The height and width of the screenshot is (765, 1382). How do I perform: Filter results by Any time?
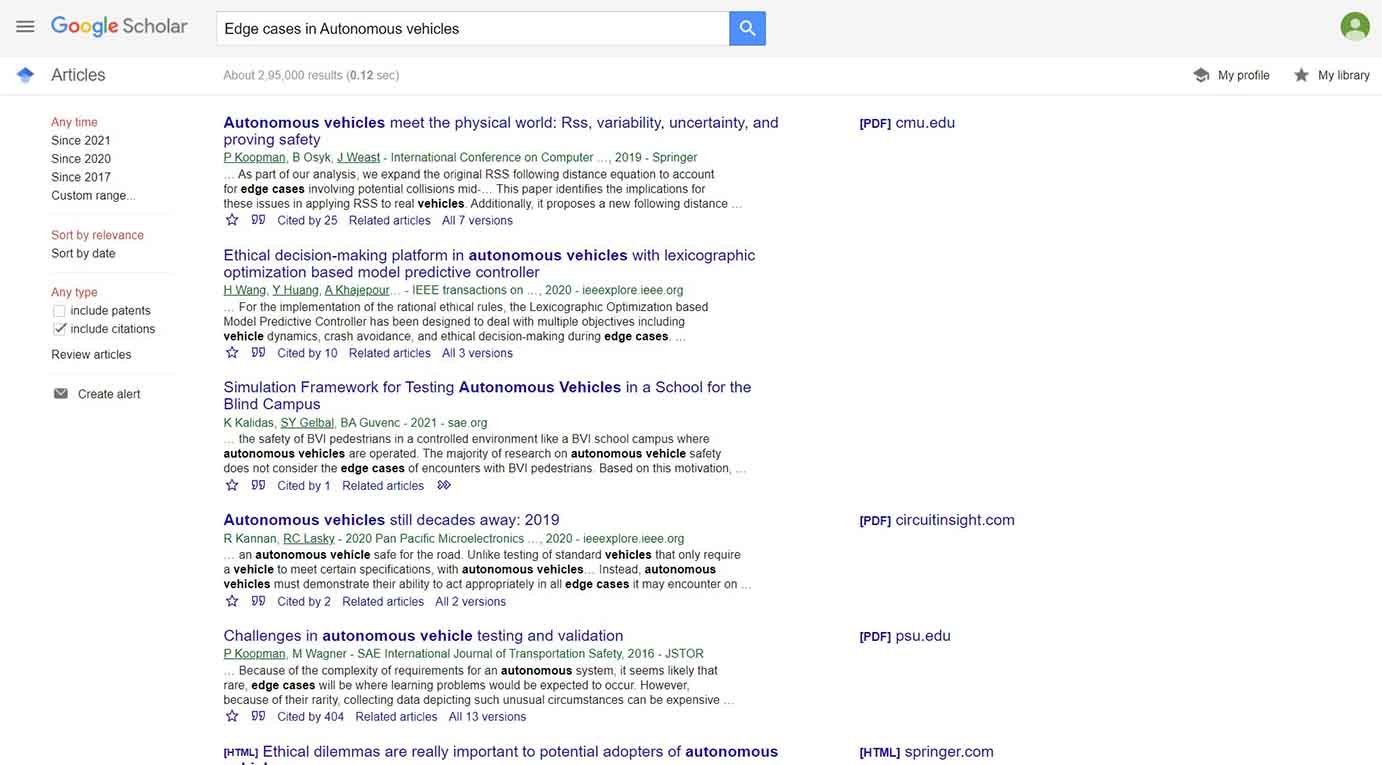tap(74, 122)
